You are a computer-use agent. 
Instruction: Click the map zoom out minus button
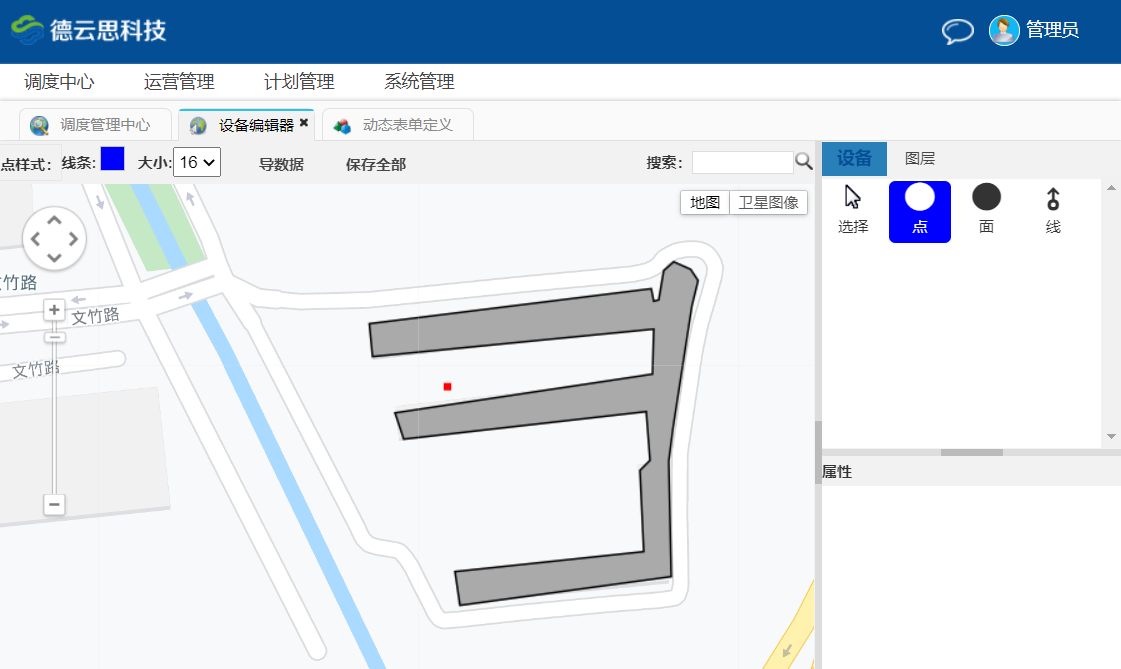55,505
